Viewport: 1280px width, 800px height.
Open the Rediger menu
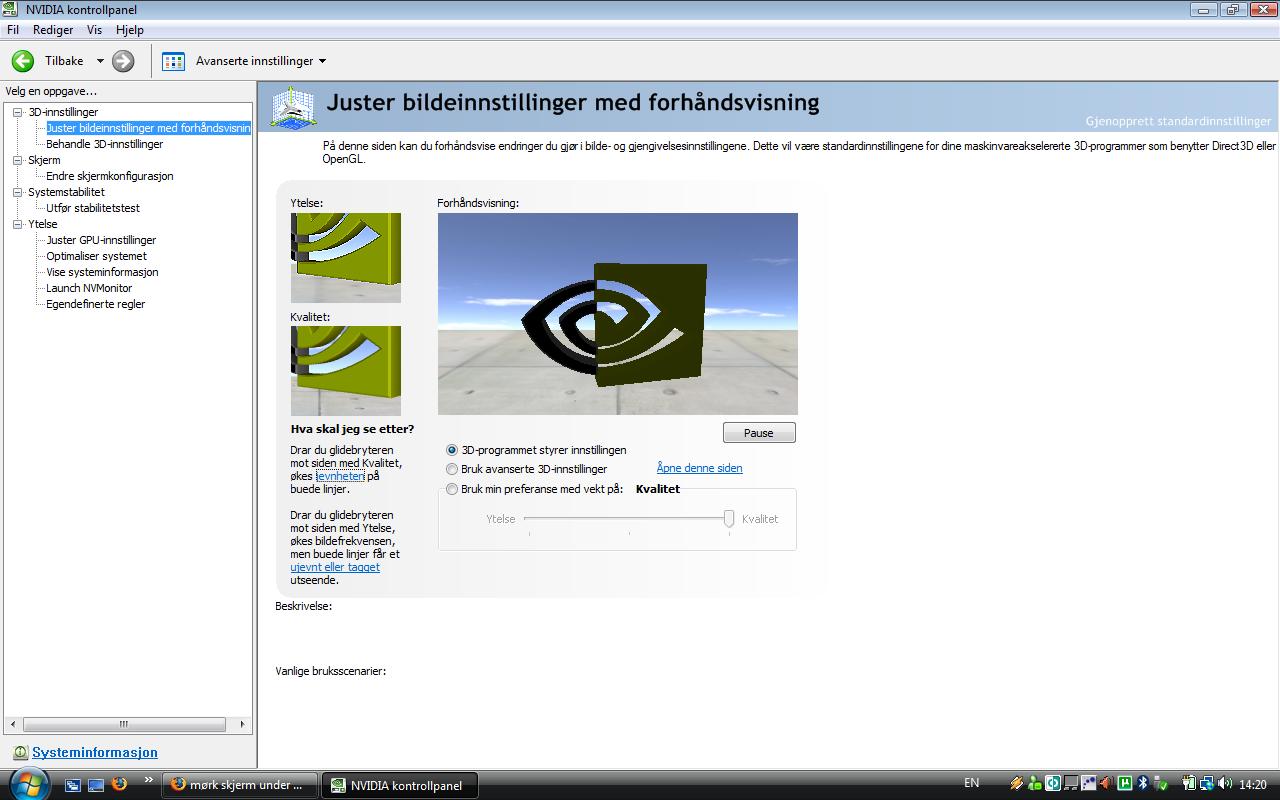point(53,30)
